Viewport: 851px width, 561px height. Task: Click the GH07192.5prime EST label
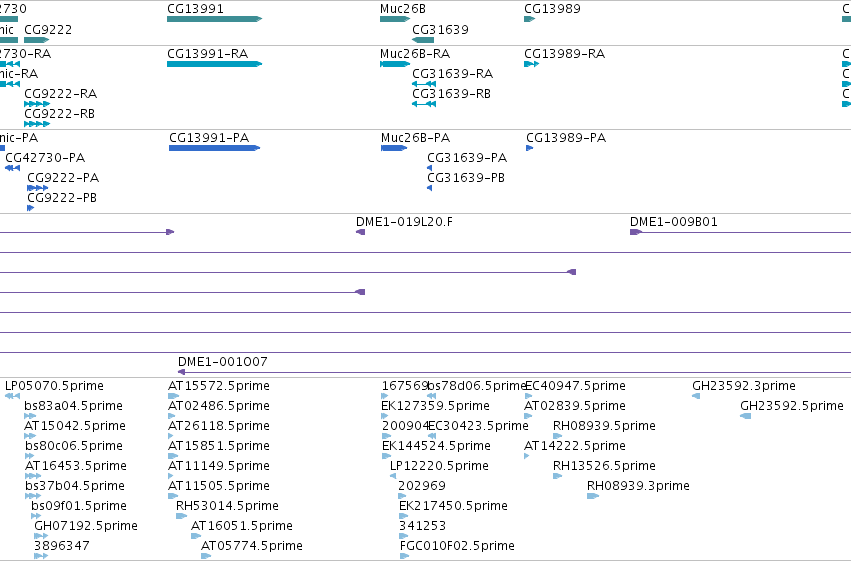[x=86, y=526]
